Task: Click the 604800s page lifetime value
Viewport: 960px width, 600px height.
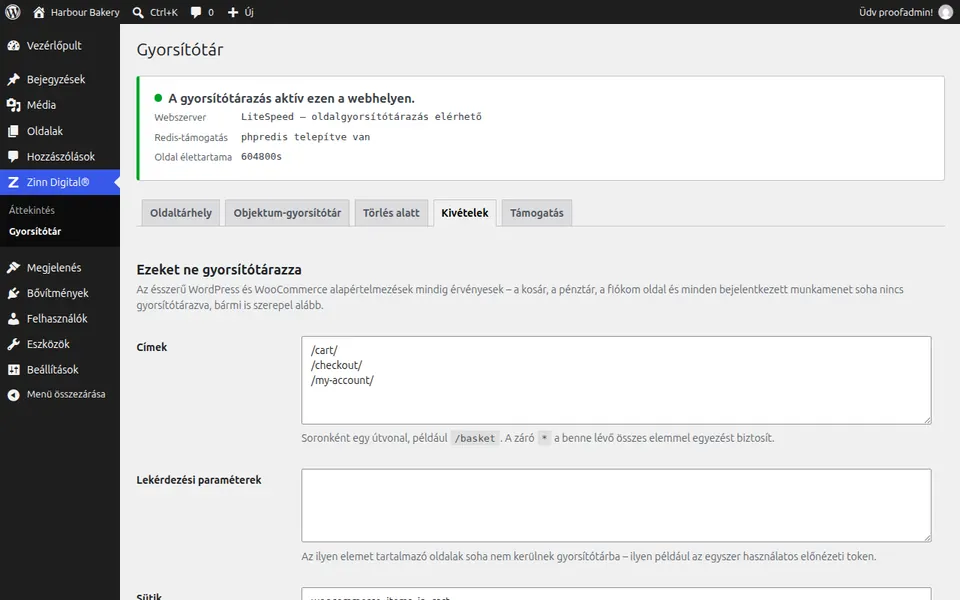Action: tap(261, 157)
